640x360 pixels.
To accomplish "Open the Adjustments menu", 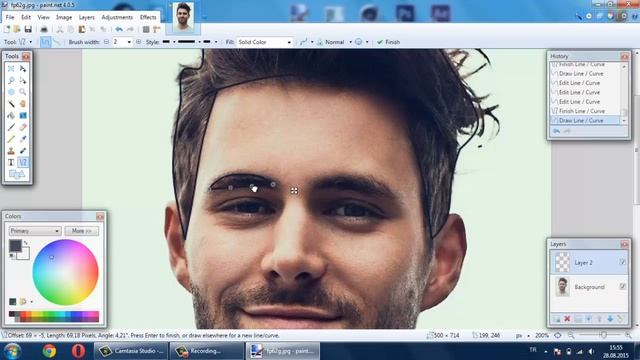I will [x=117, y=17].
